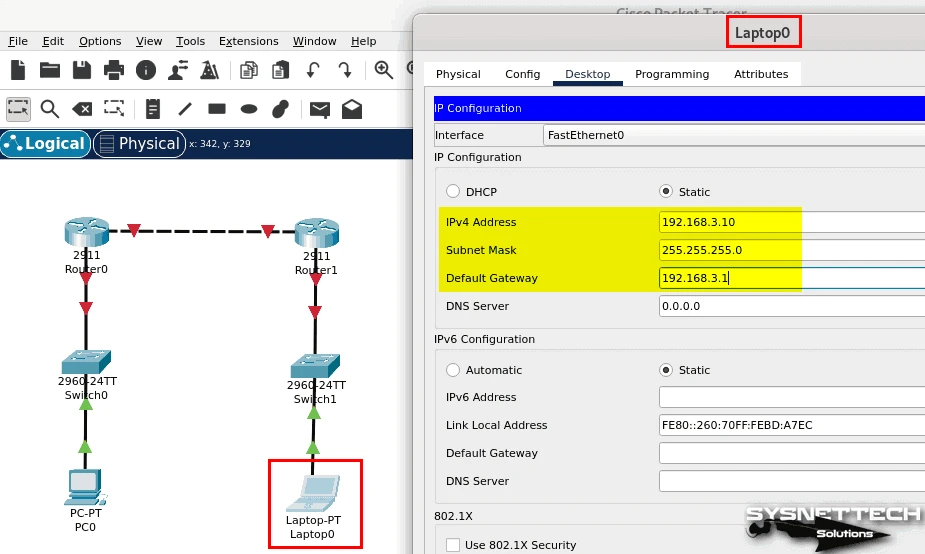Open the Programming tab
The image size is (925, 554).
[672, 74]
